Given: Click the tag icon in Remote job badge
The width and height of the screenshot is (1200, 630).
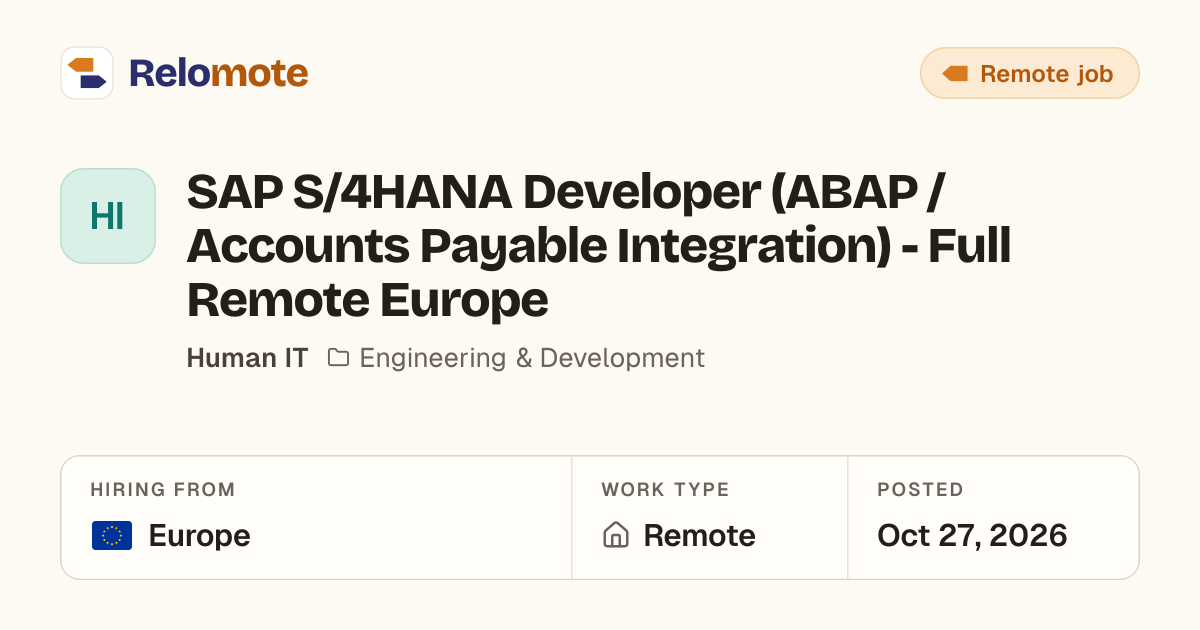Looking at the screenshot, I should click(955, 74).
